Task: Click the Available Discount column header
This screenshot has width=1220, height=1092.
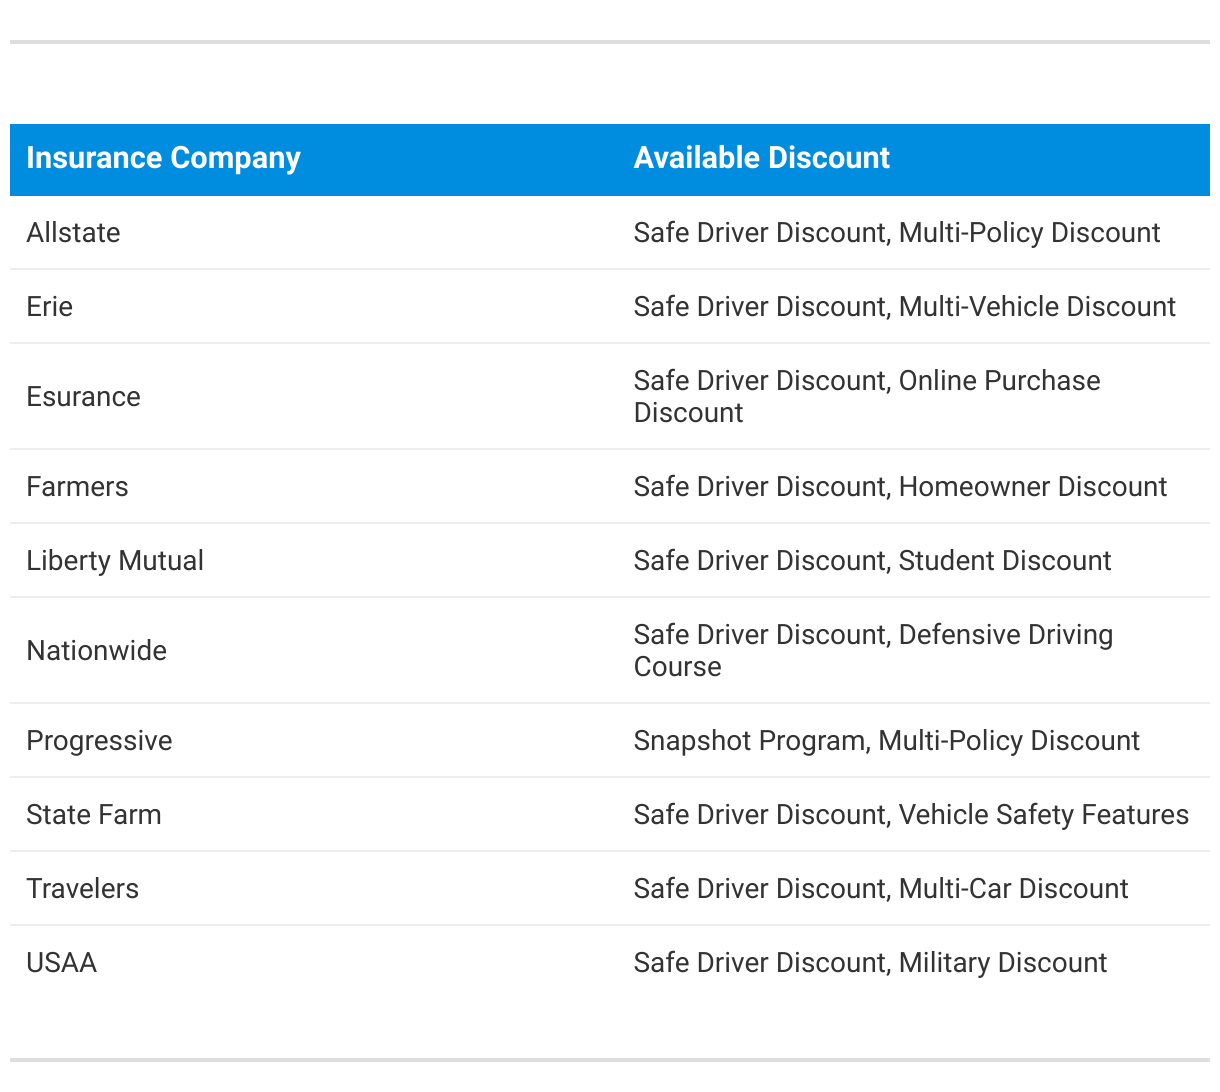Action: point(761,158)
